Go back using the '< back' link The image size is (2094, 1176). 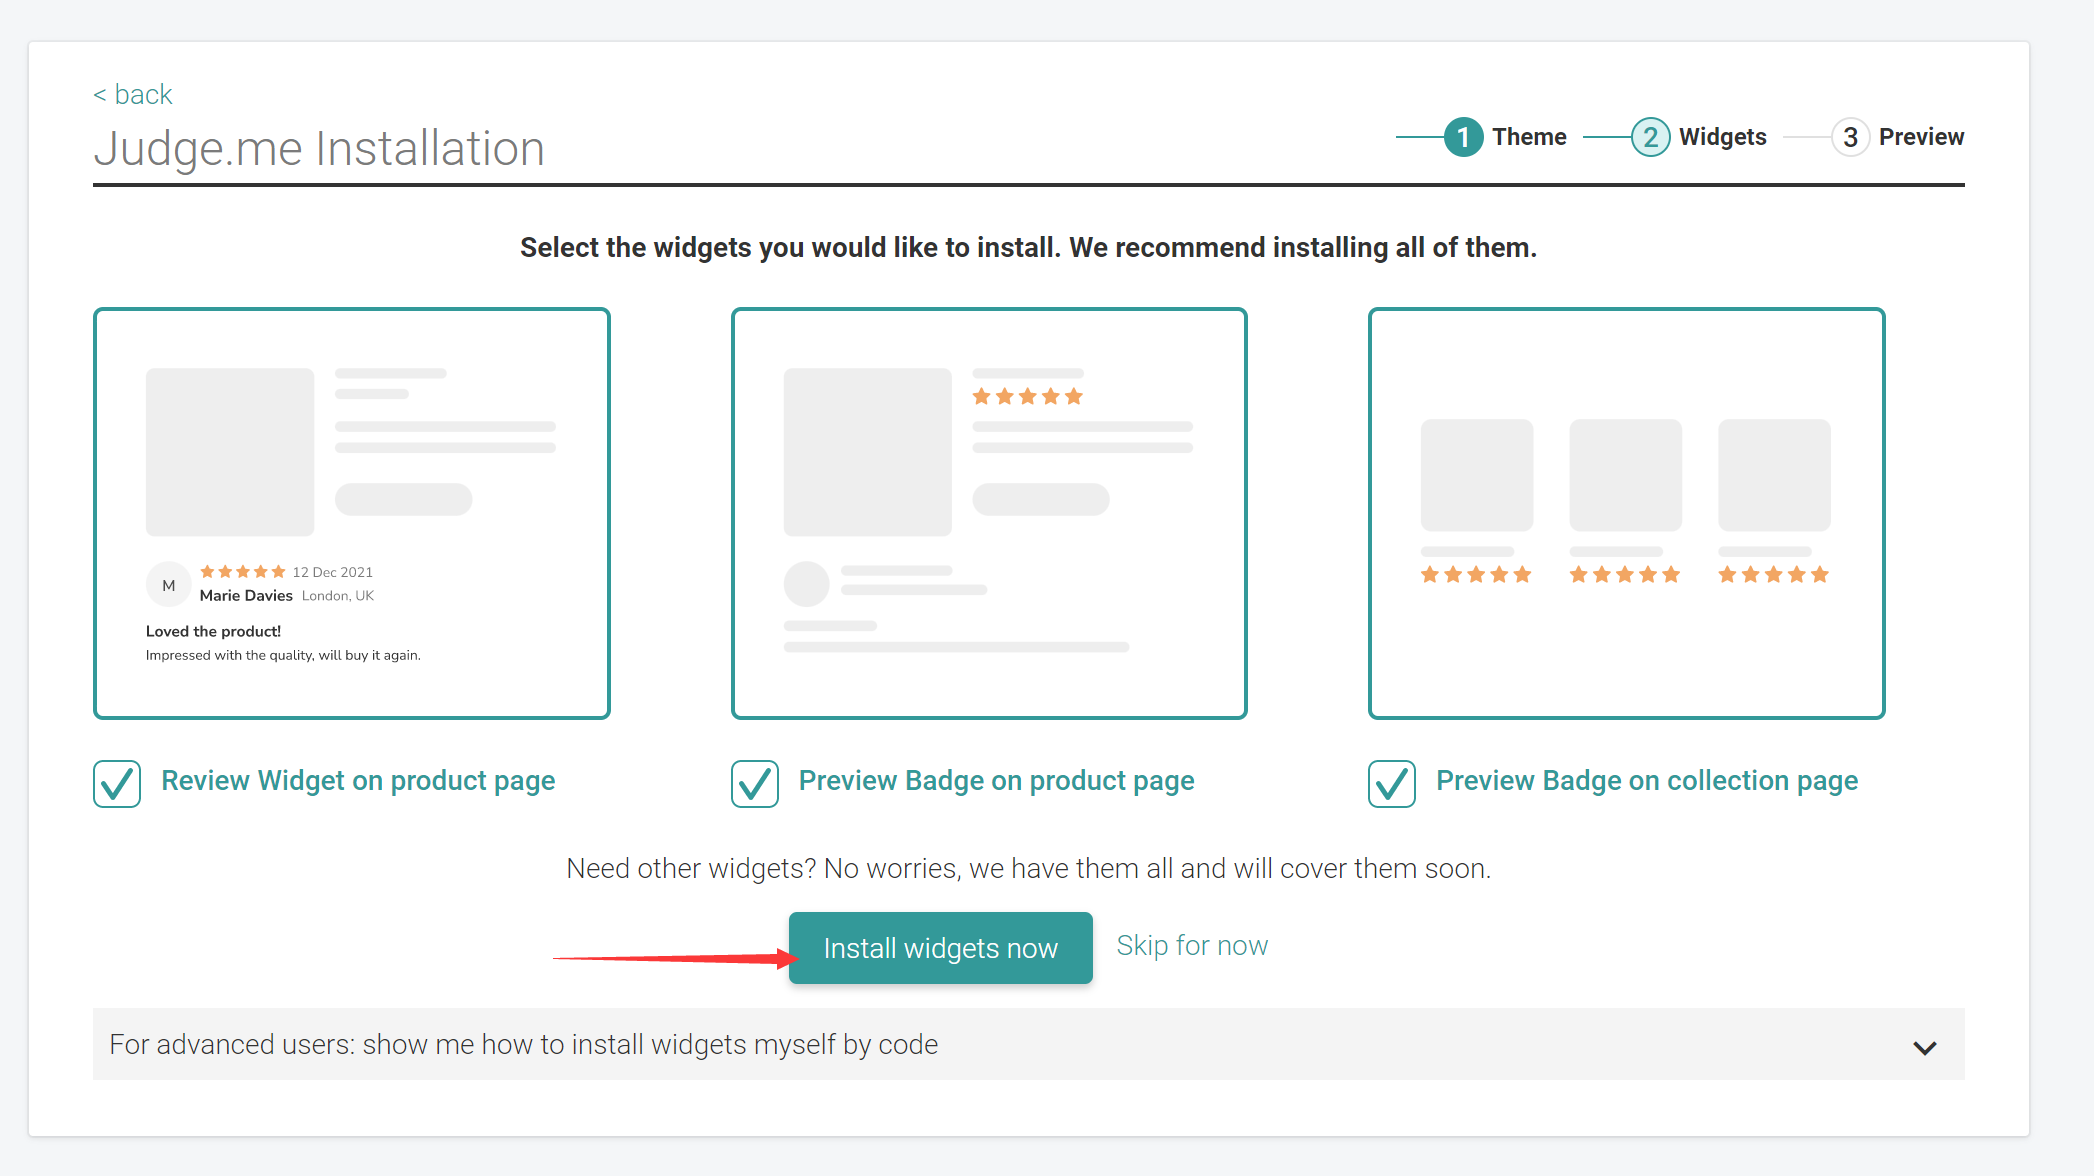[x=133, y=94]
